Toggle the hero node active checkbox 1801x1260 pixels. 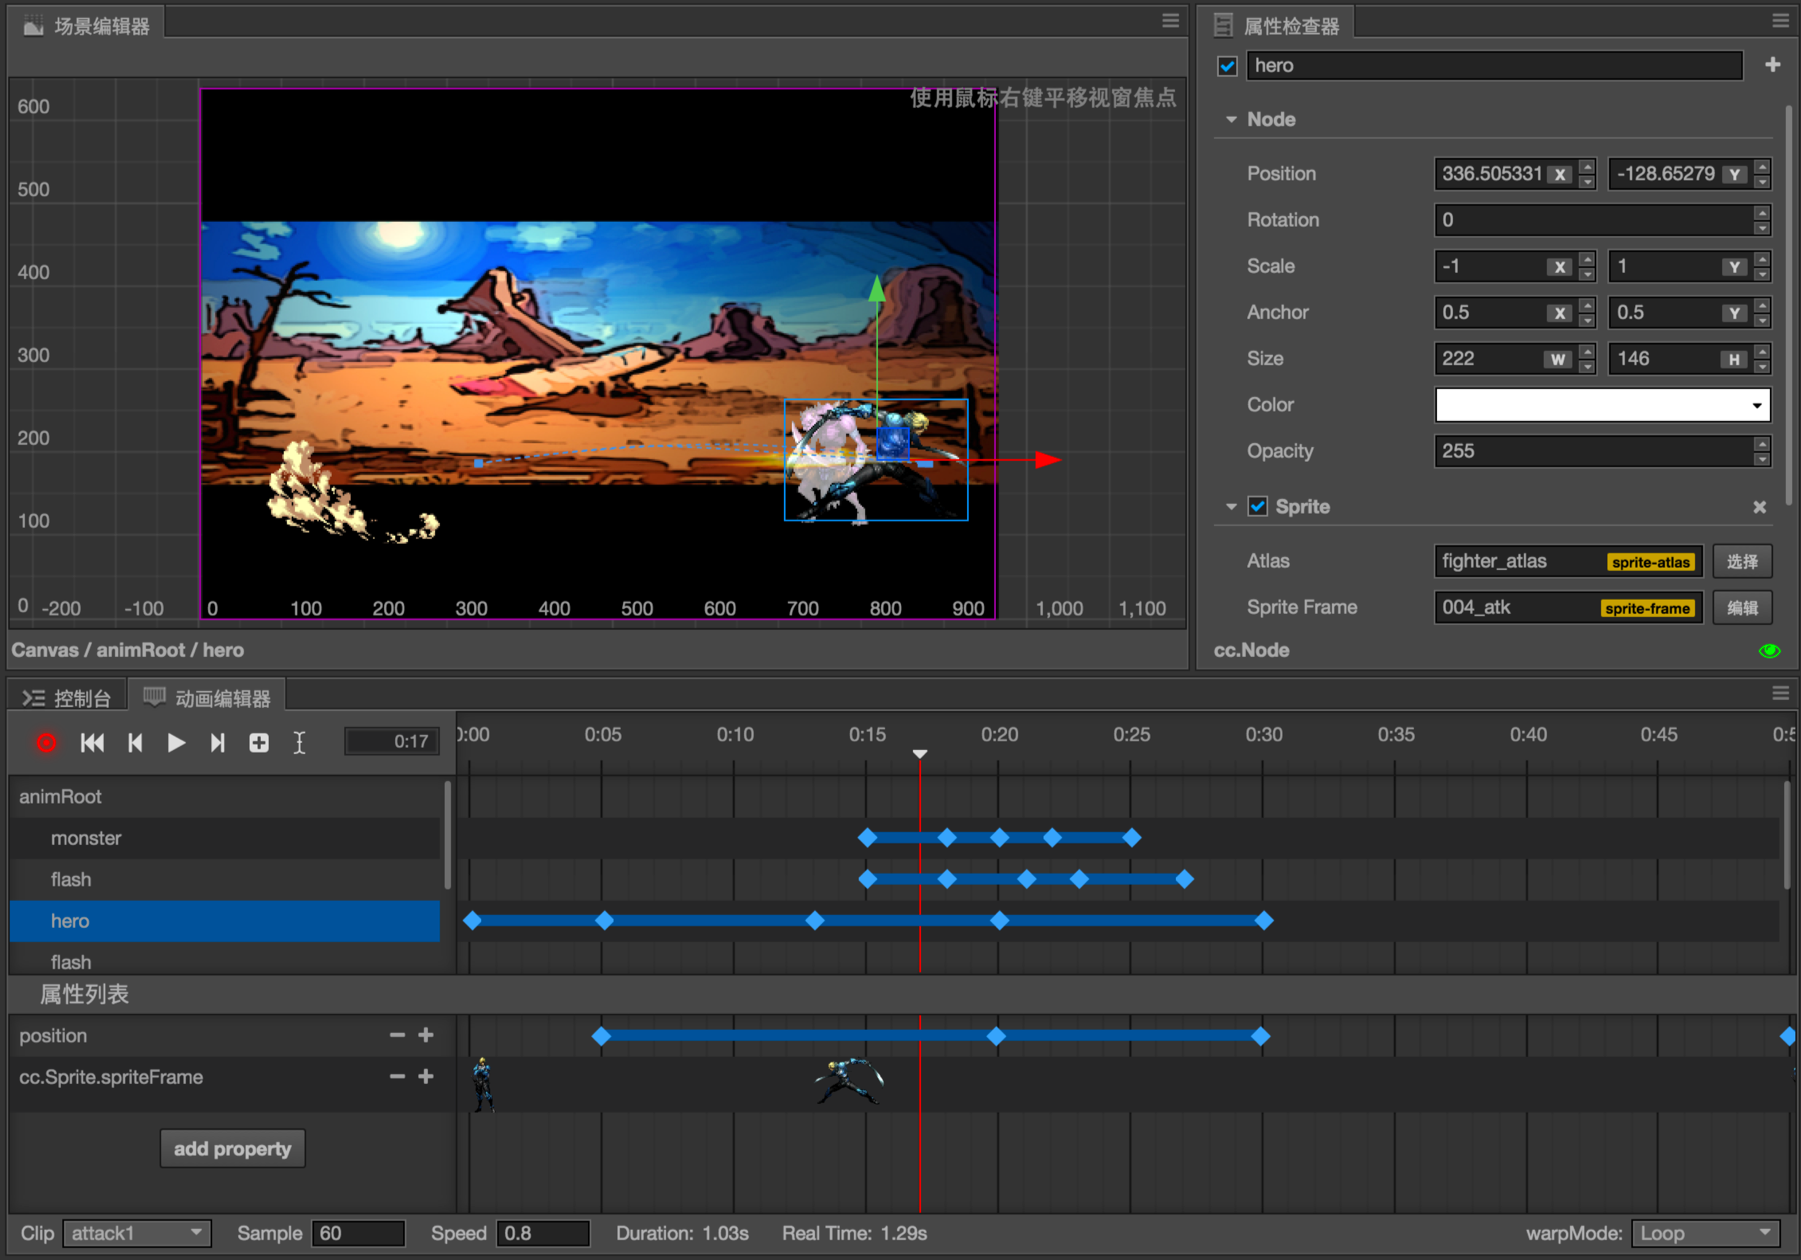click(x=1227, y=66)
